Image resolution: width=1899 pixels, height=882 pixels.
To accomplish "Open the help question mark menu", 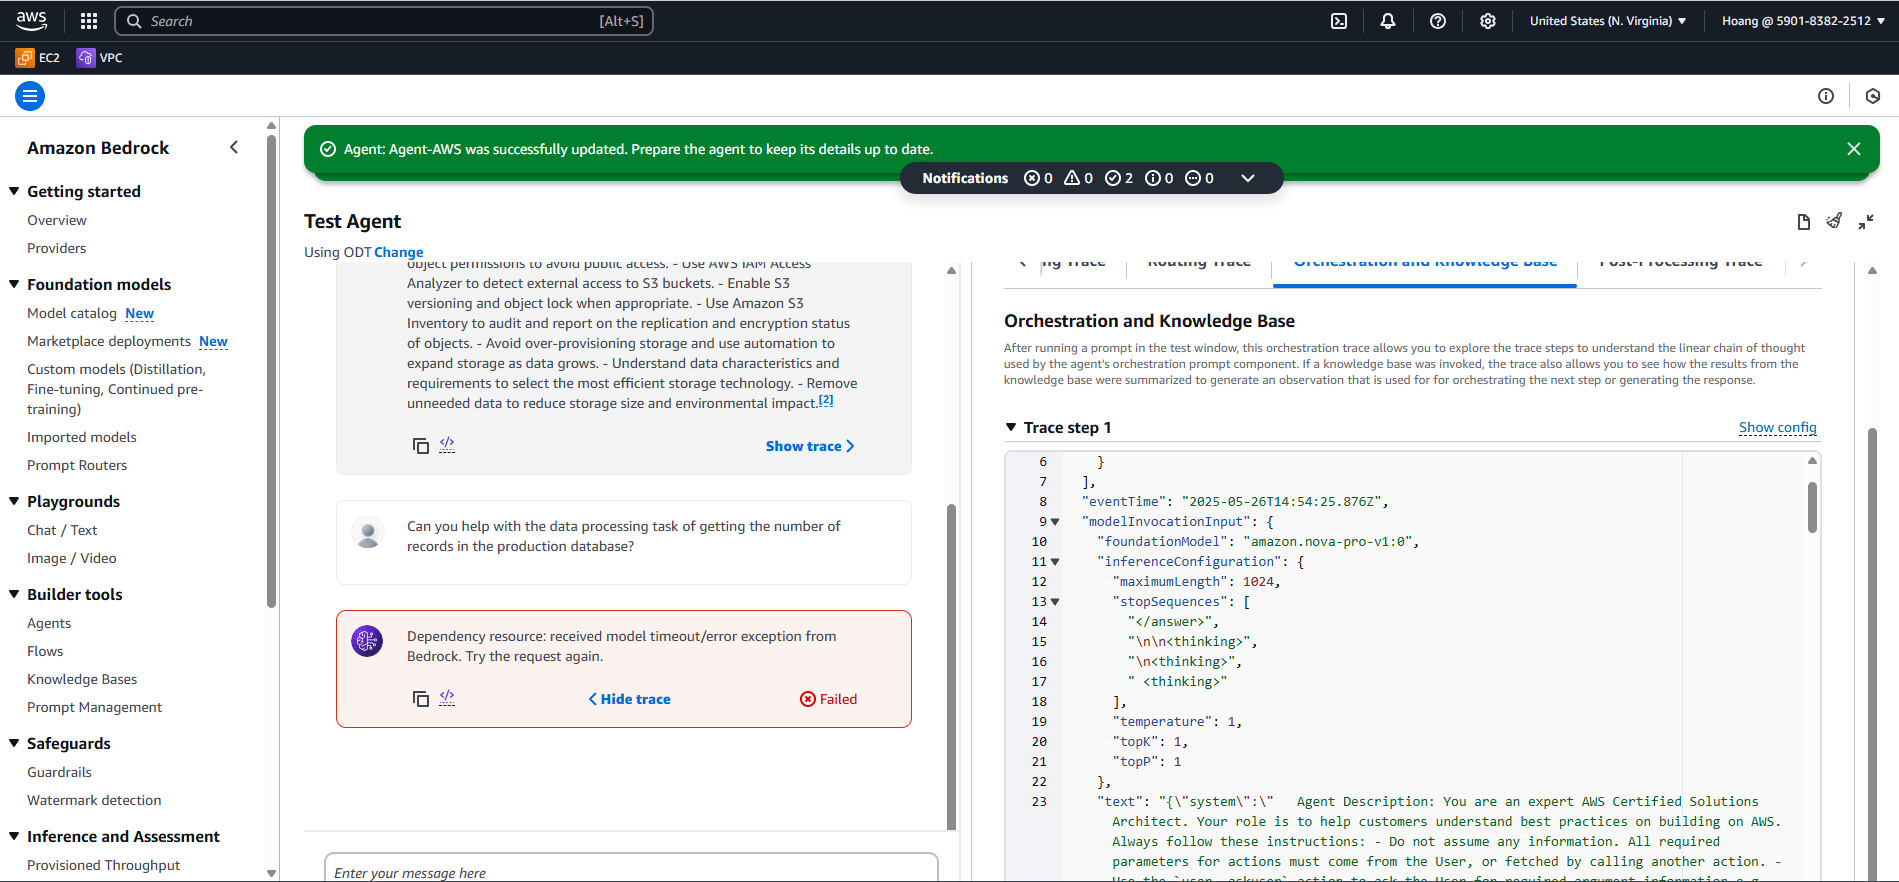I will pos(1438,21).
